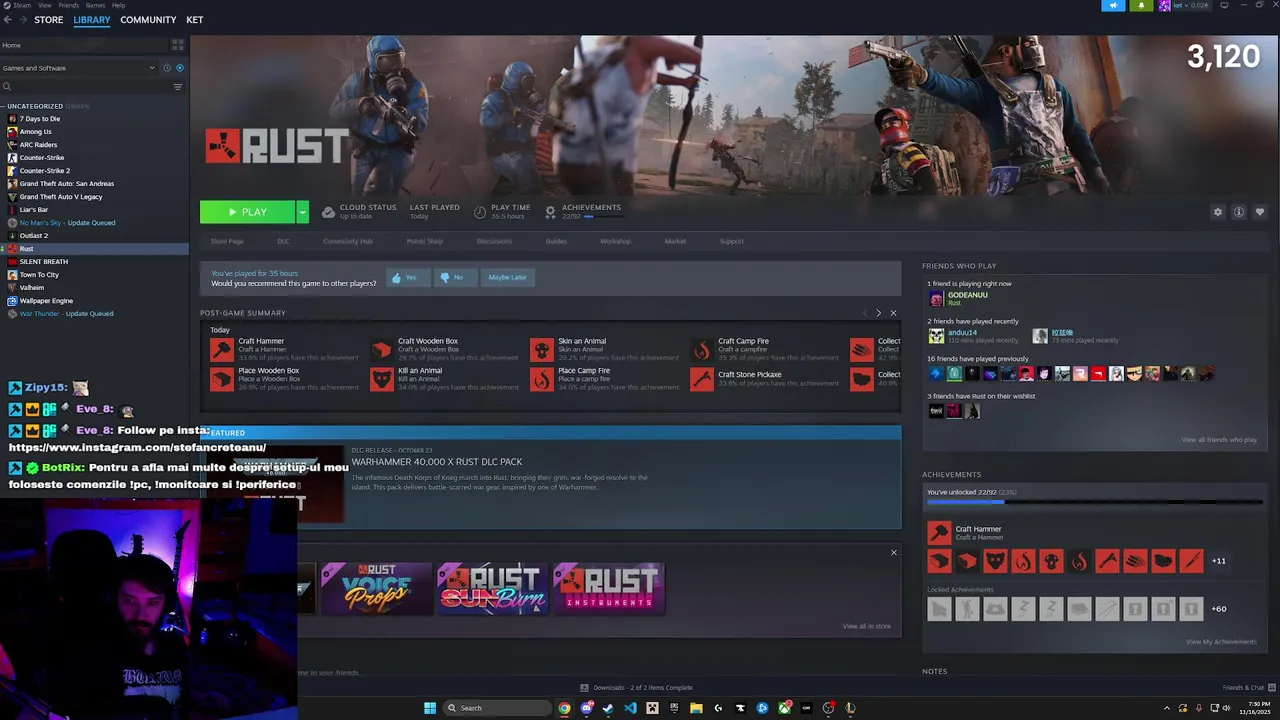Open the game settings gear icon
This screenshot has height=720, width=1280.
coord(1217,212)
